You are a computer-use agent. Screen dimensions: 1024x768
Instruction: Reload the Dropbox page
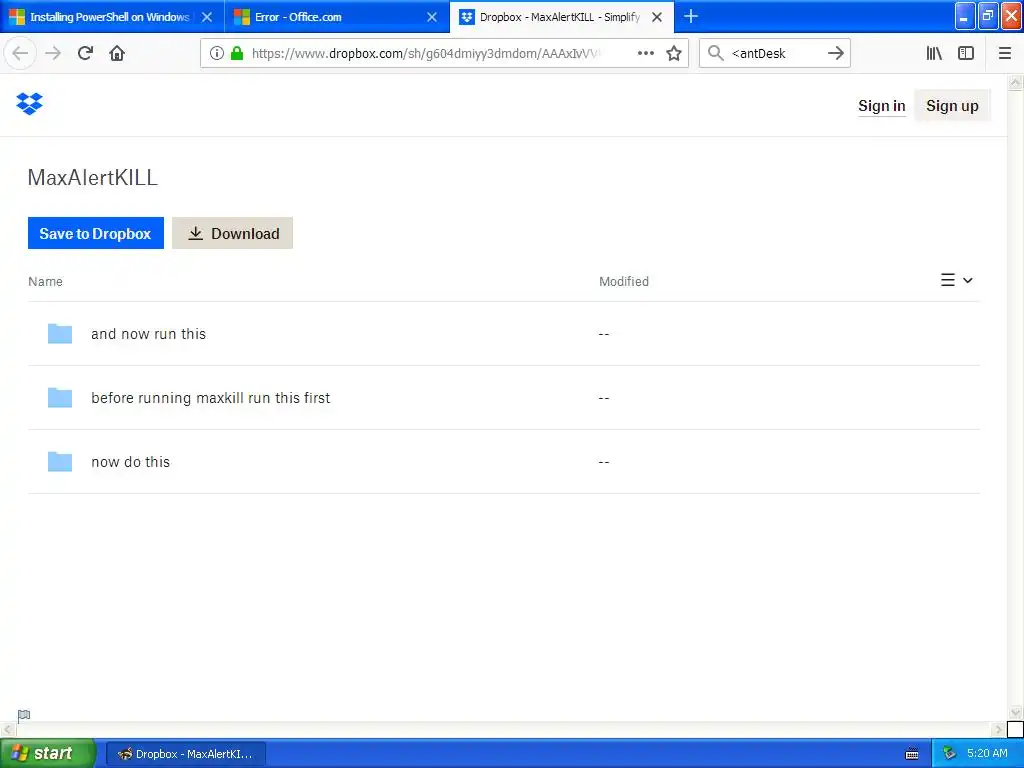coord(85,54)
